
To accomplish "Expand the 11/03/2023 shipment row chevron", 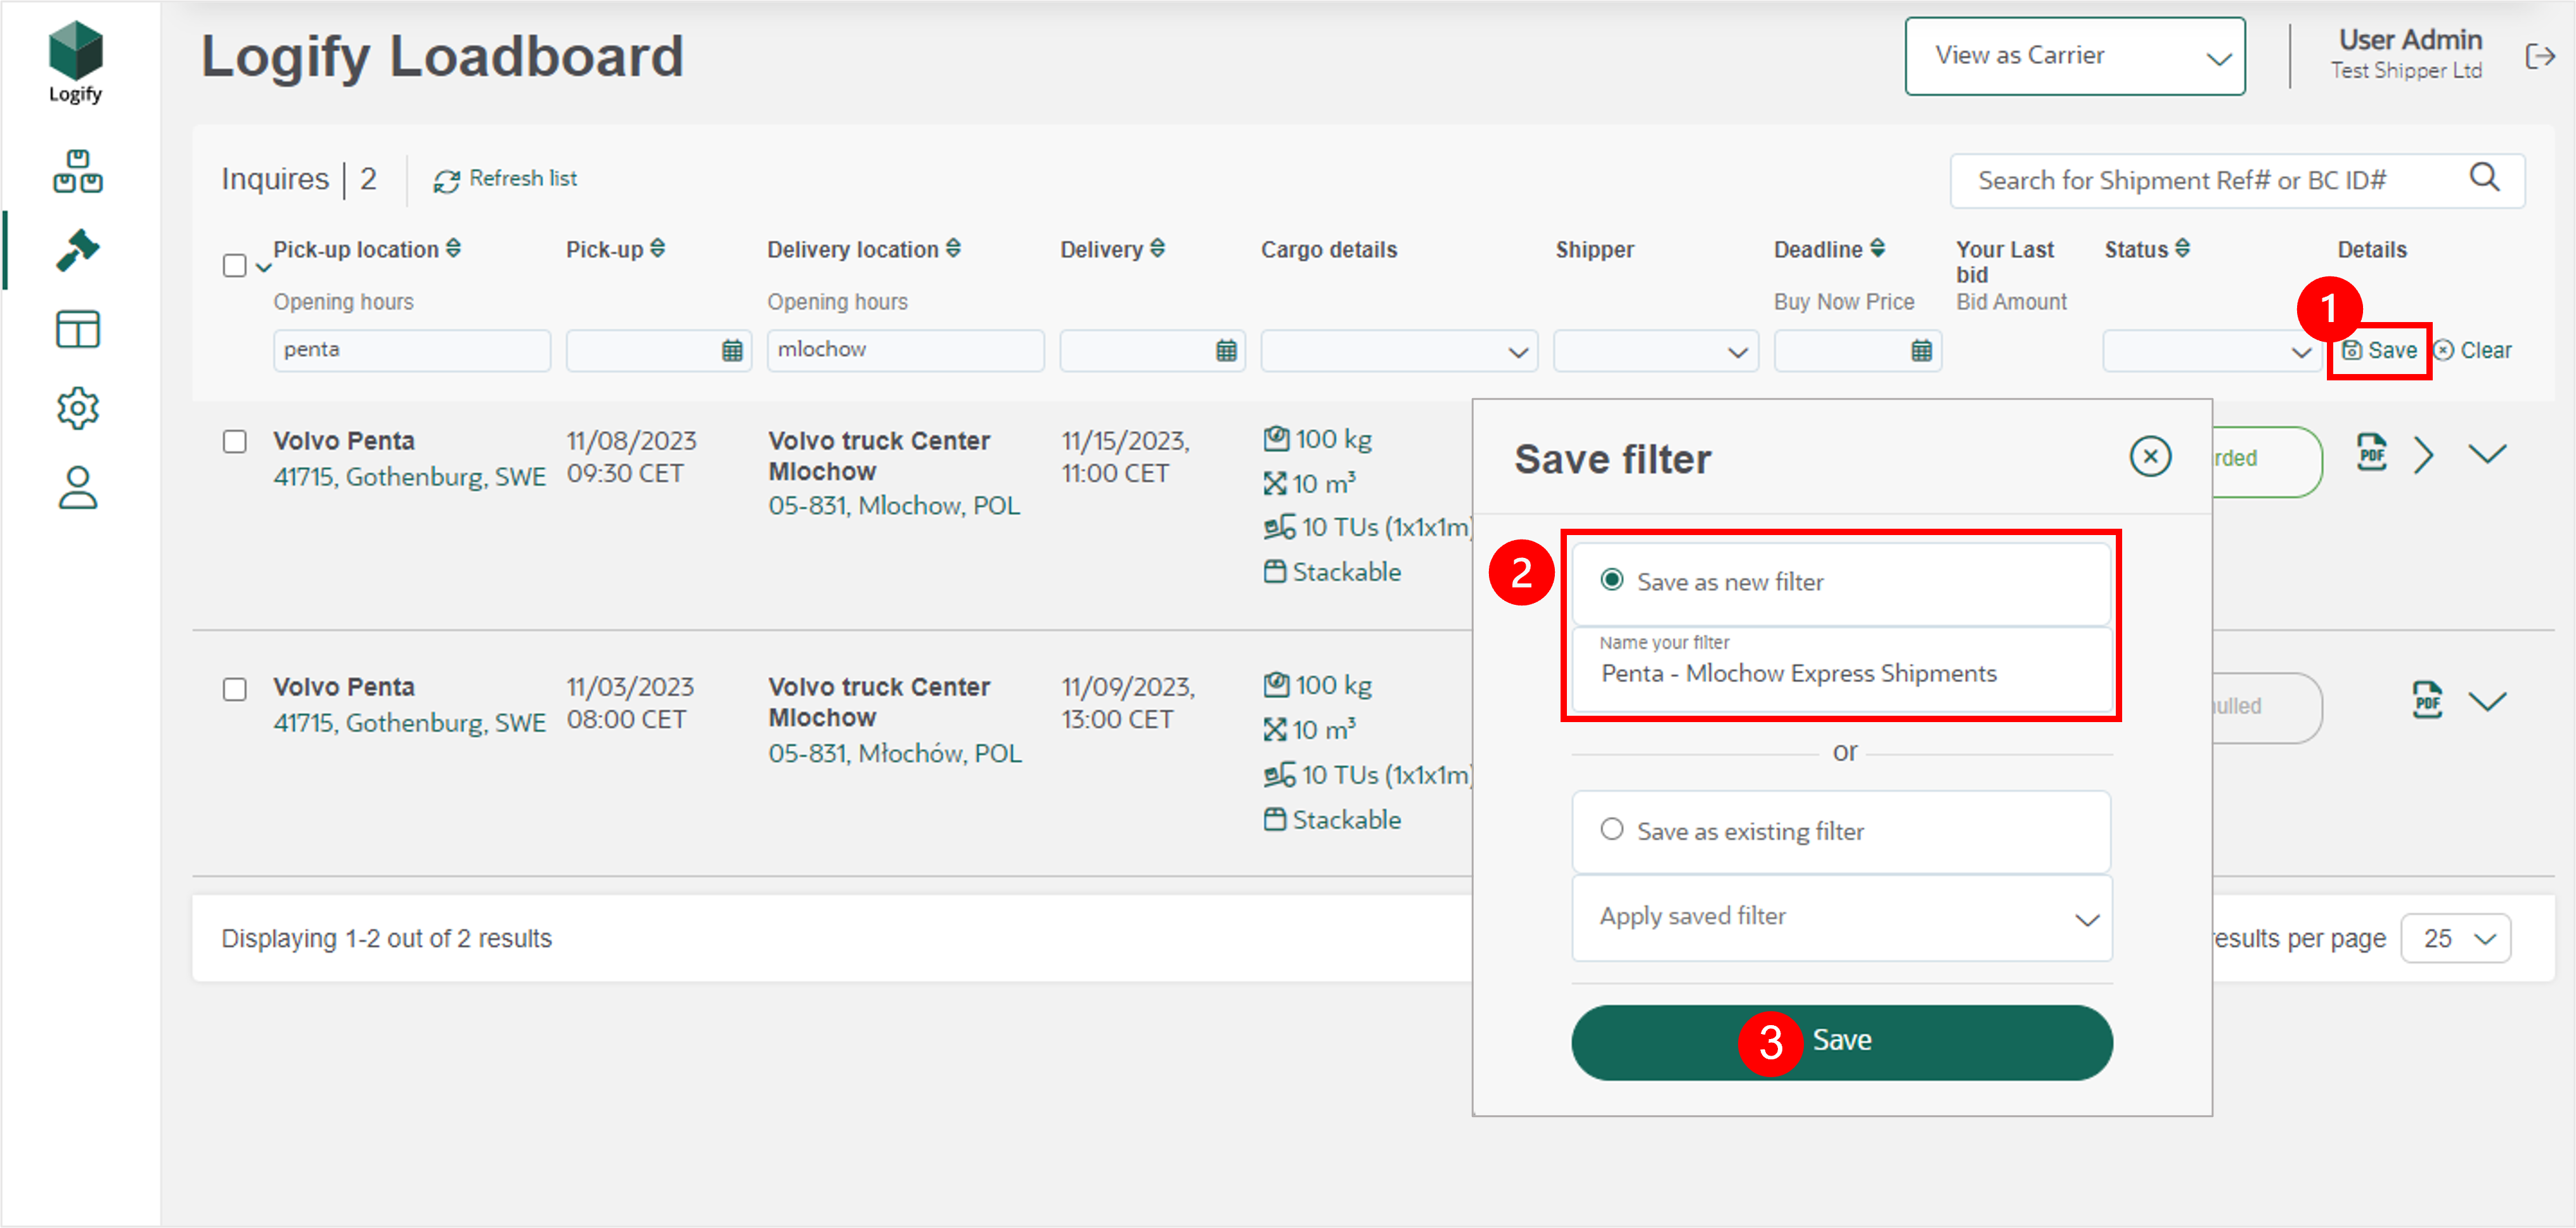I will [2487, 702].
